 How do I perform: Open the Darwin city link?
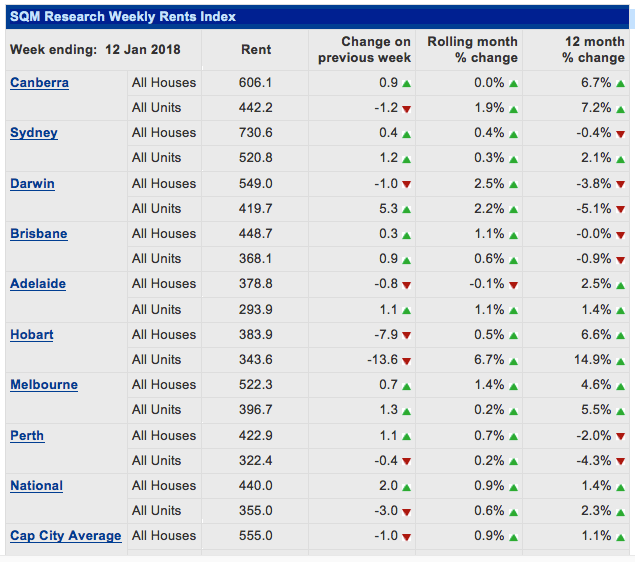point(32,183)
